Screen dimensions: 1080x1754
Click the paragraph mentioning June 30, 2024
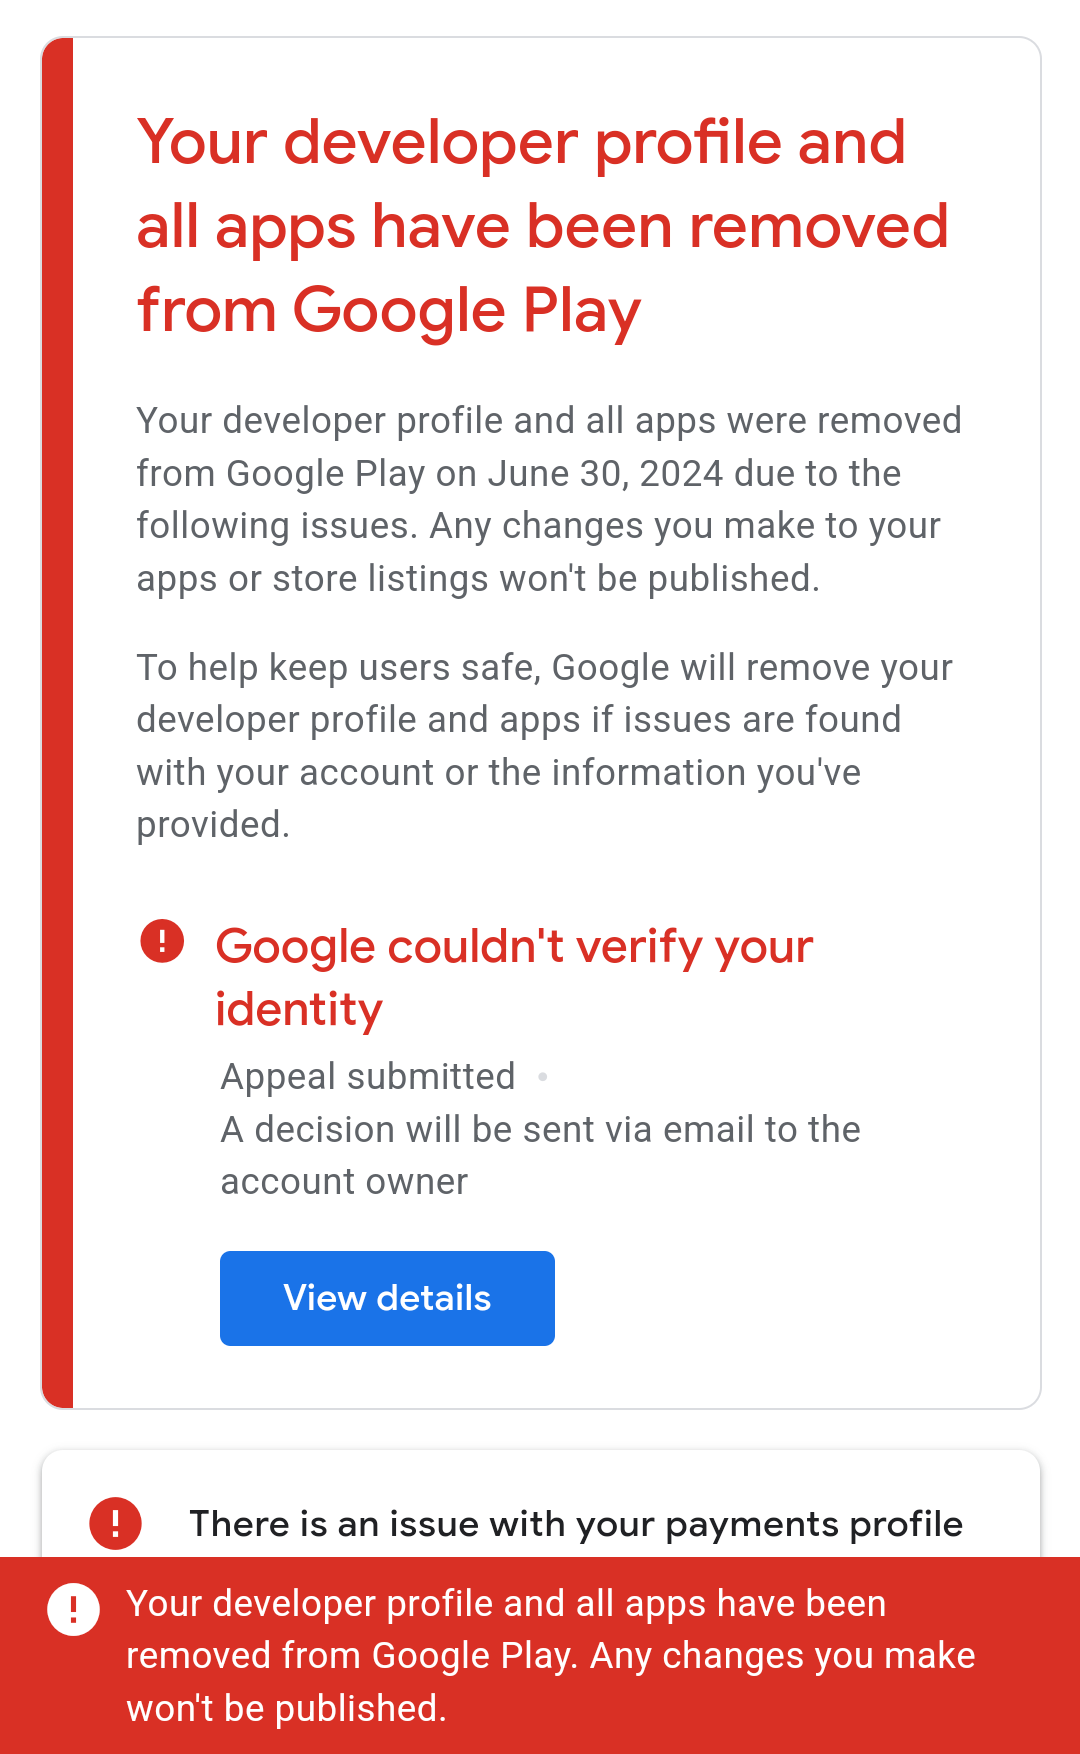[548, 473]
